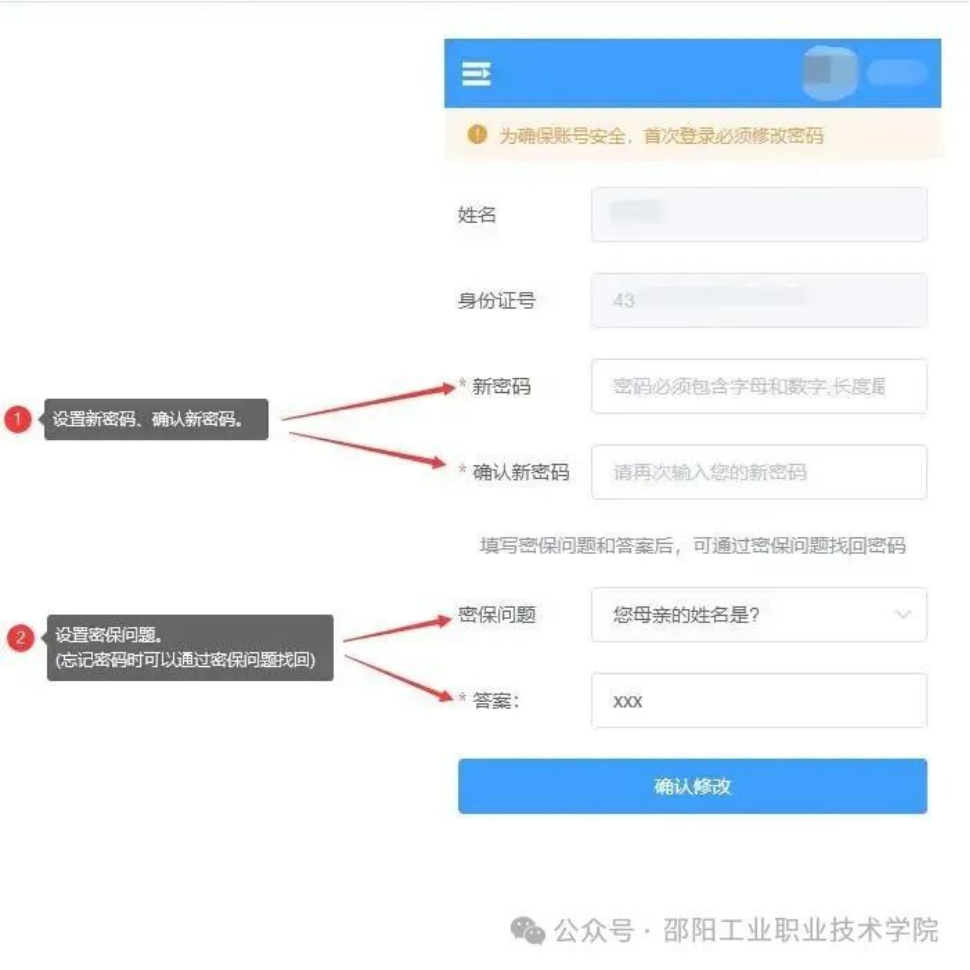Click the orange warning icon in the notice bar
Viewport: 970px width, 970px height.
coord(477,134)
